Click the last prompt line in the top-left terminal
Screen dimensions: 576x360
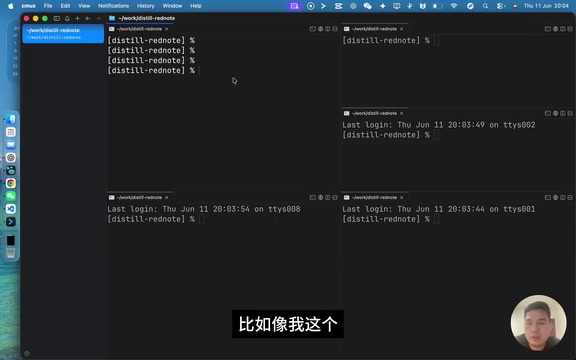[153, 70]
